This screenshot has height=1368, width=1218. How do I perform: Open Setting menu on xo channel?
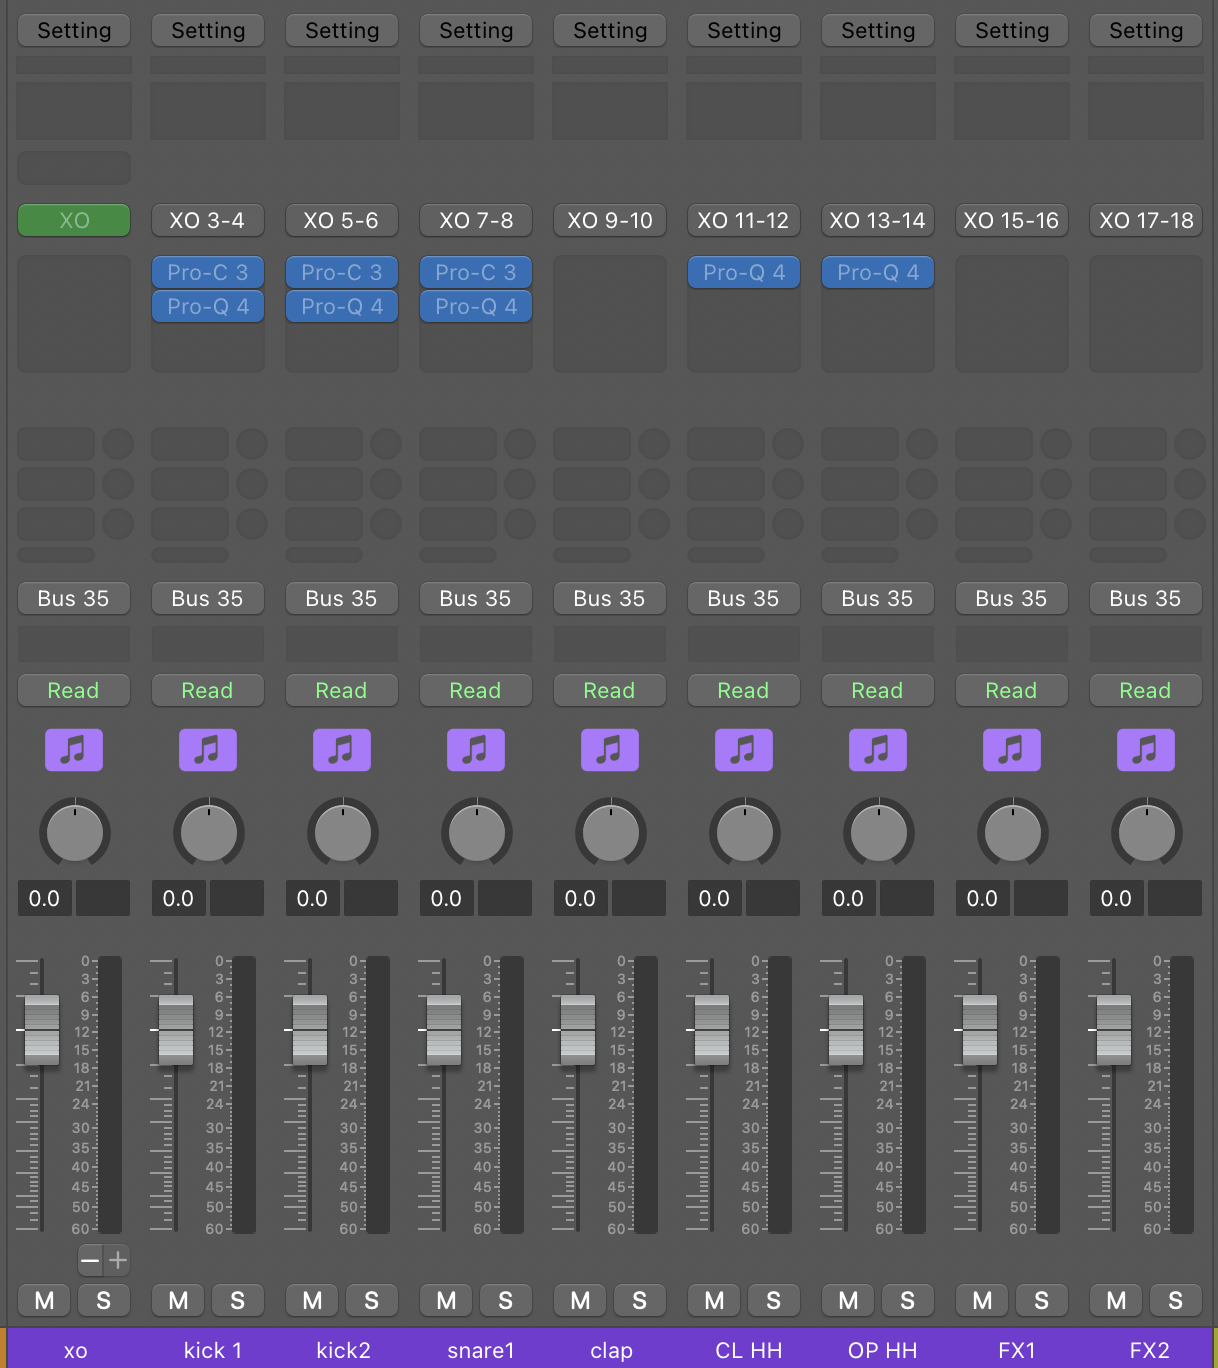[74, 30]
